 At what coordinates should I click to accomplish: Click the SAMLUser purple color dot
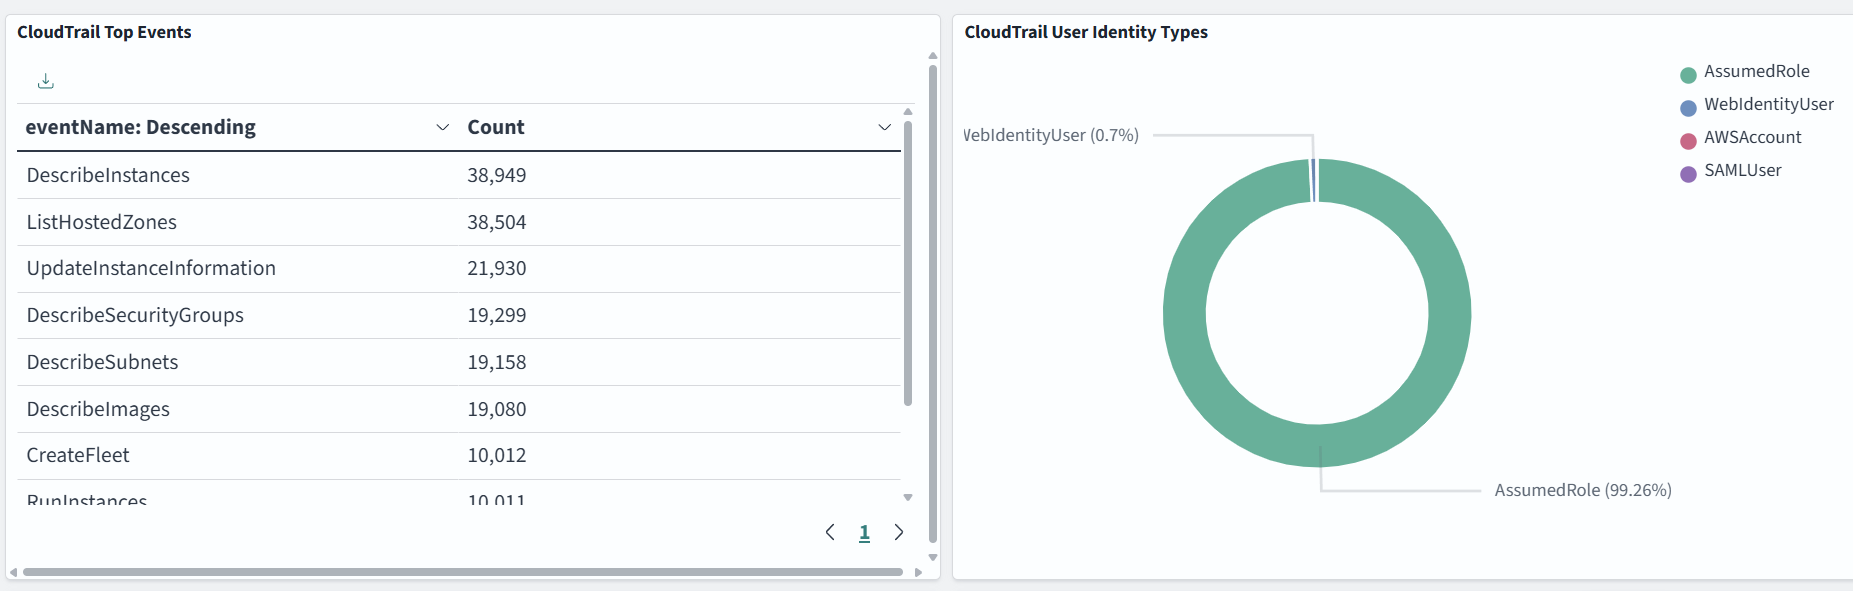coord(1688,174)
